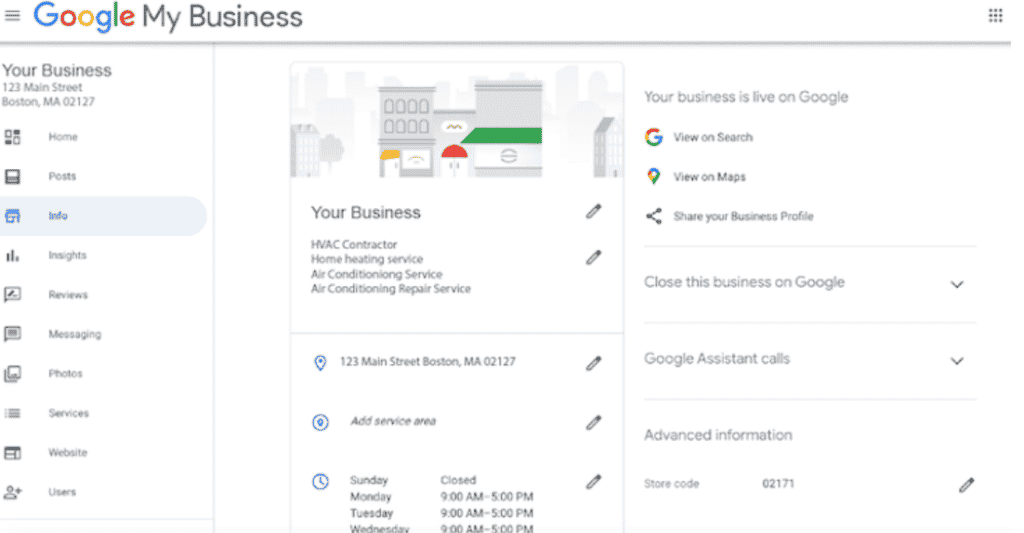Image resolution: width=1024 pixels, height=533 pixels.
Task: Edit the address pencil icon
Action: (593, 363)
